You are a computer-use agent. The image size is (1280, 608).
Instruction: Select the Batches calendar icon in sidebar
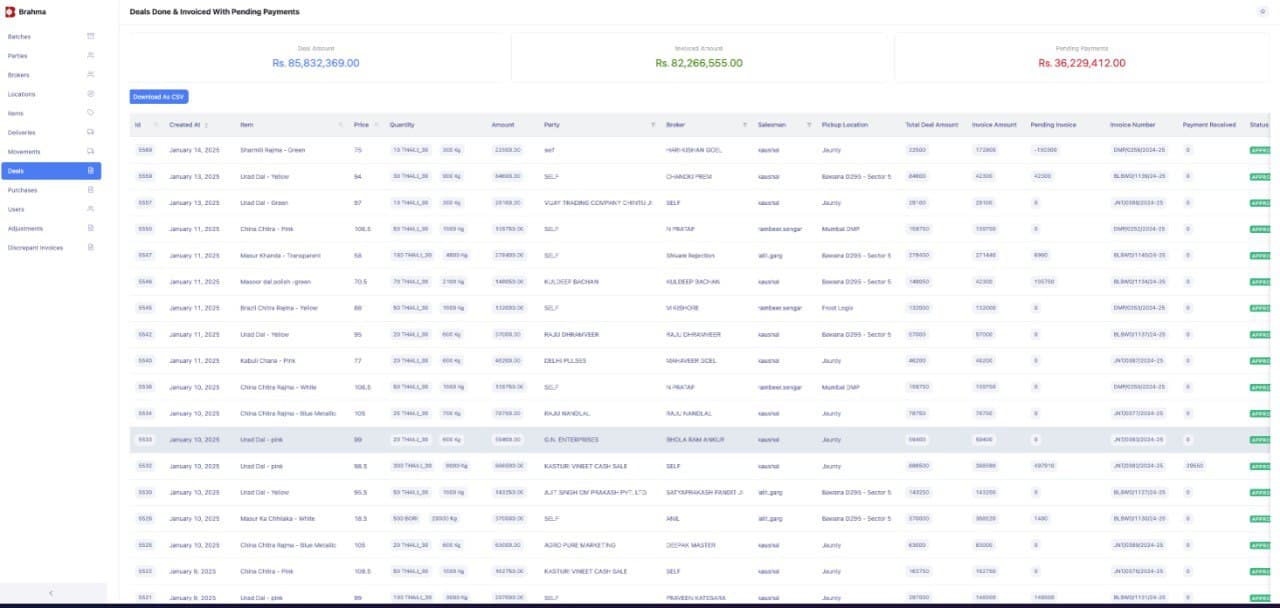[x=89, y=36]
